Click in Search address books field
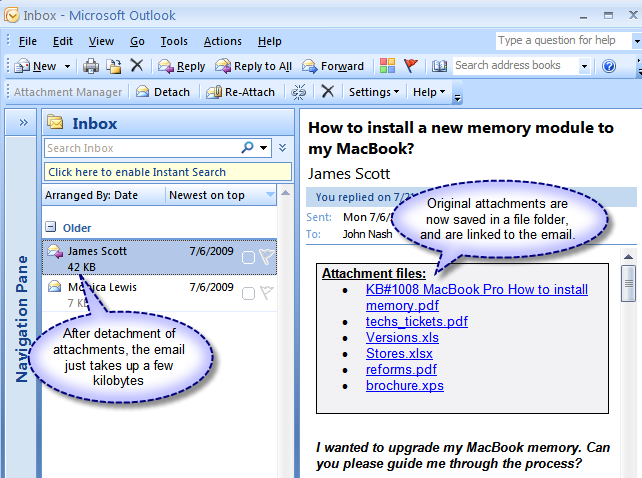Image resolution: width=642 pixels, height=478 pixels. point(515,66)
